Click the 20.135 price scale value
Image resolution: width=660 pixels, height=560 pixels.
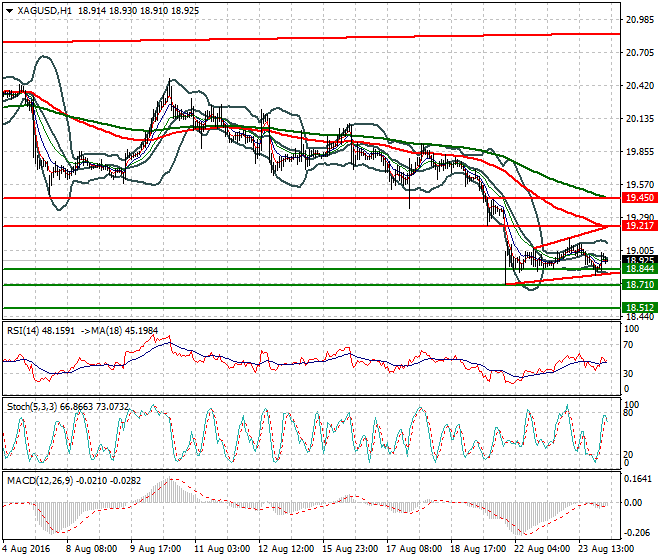click(x=640, y=119)
